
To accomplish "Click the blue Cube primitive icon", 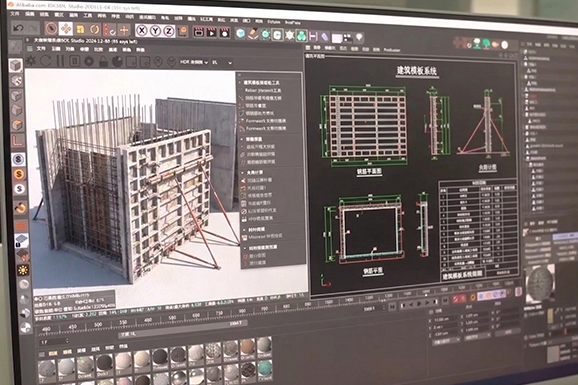I will pyautogui.click(x=240, y=34).
